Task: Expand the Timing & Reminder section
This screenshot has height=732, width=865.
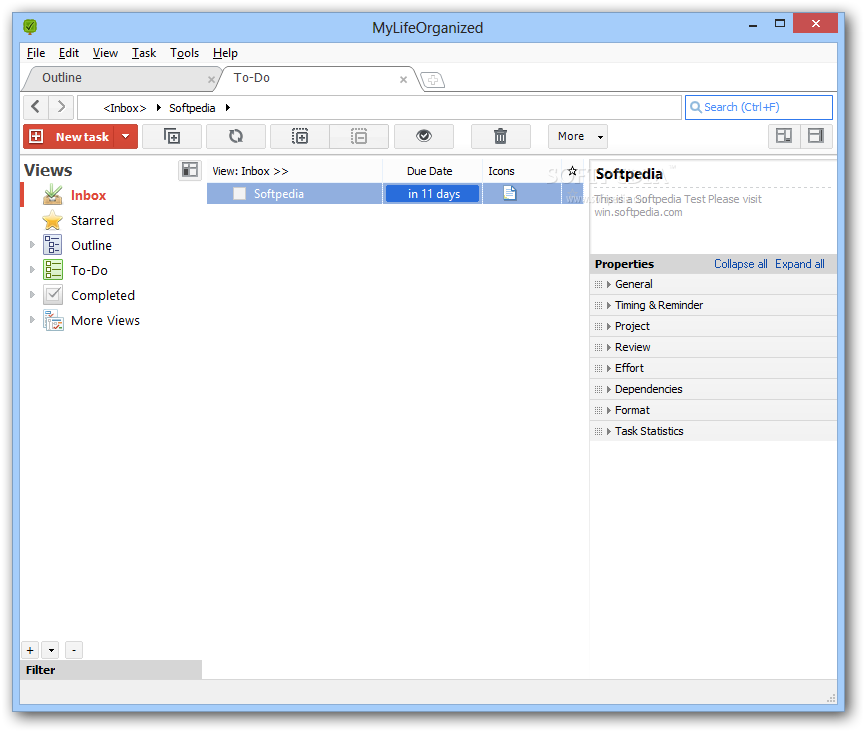Action: 713,305
